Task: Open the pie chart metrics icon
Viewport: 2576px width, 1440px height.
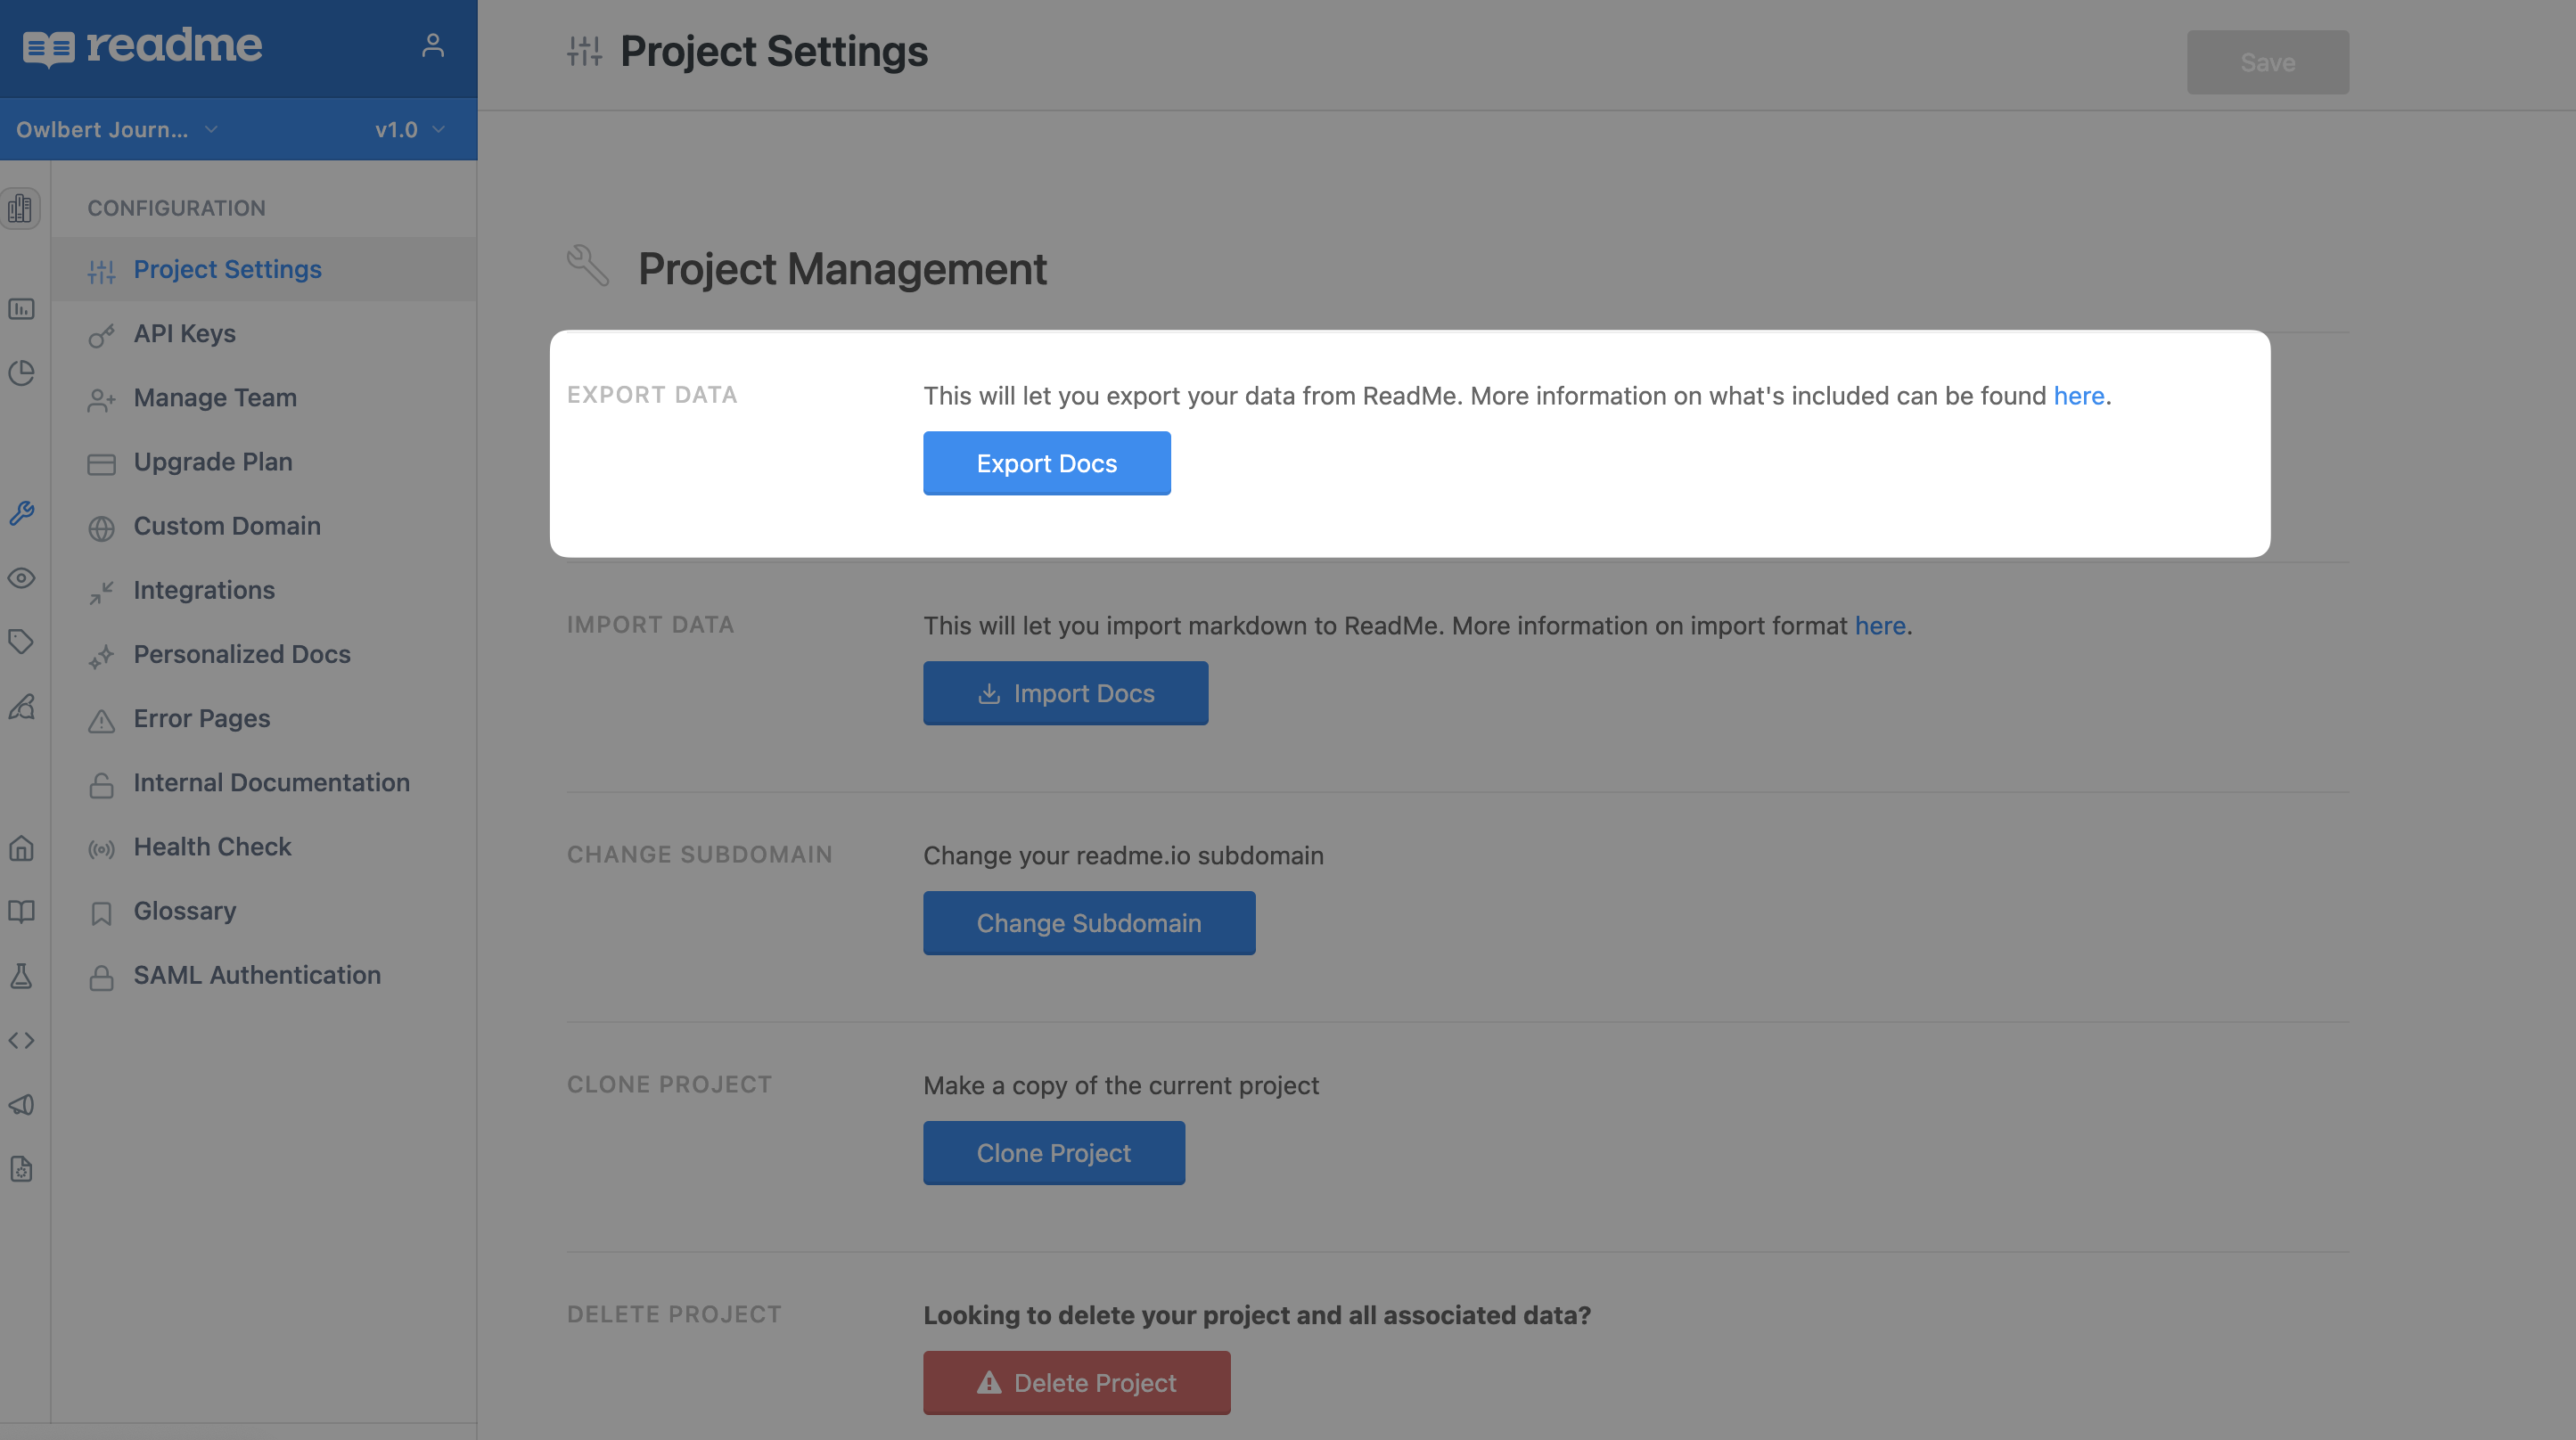Action: pyautogui.click(x=22, y=373)
